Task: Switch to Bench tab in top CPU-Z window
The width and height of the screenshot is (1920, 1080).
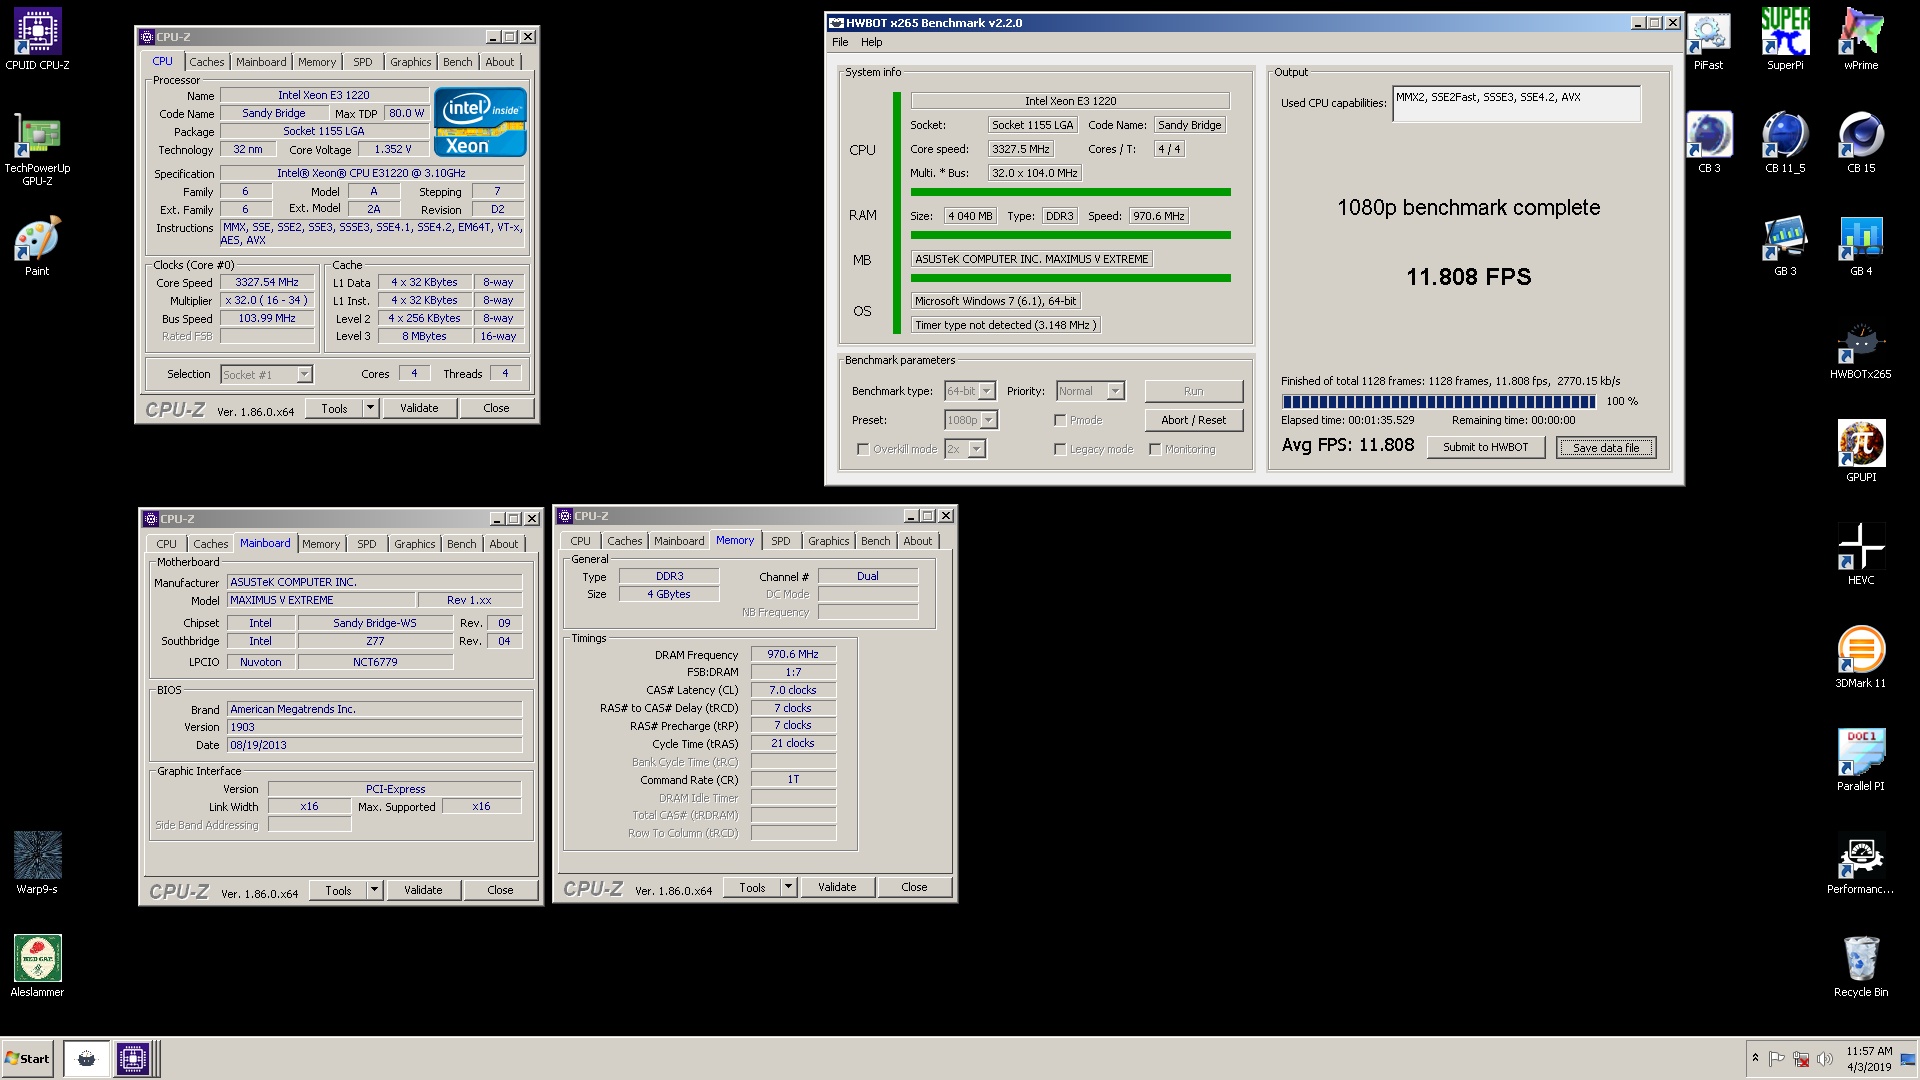Action: tap(457, 62)
